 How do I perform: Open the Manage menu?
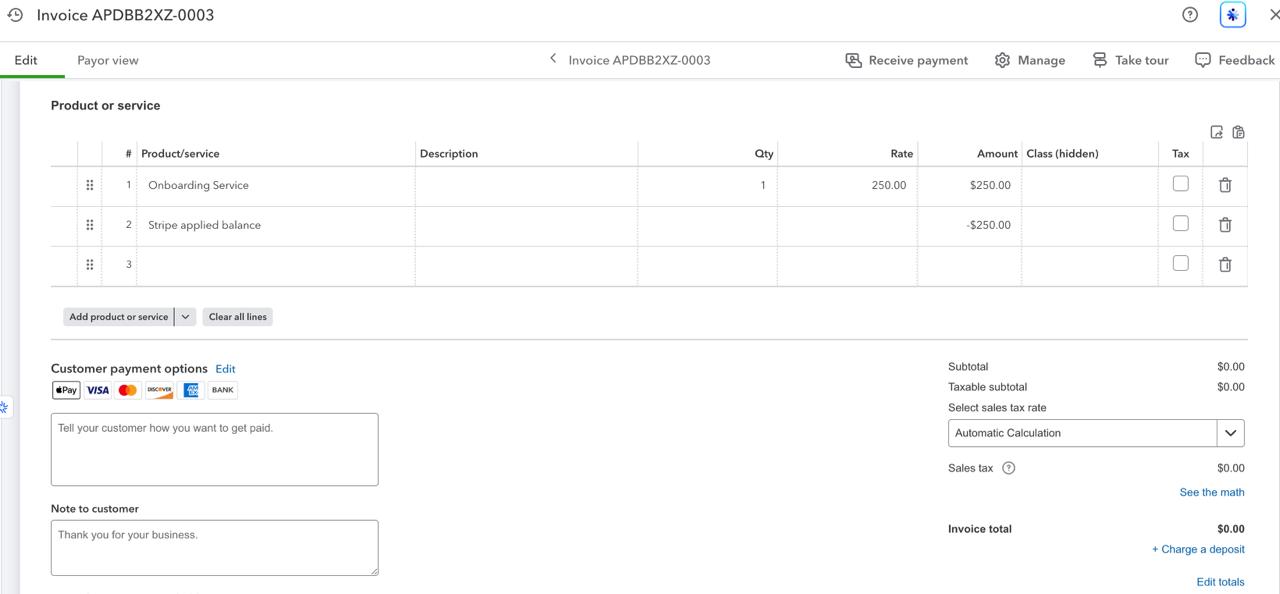1030,60
